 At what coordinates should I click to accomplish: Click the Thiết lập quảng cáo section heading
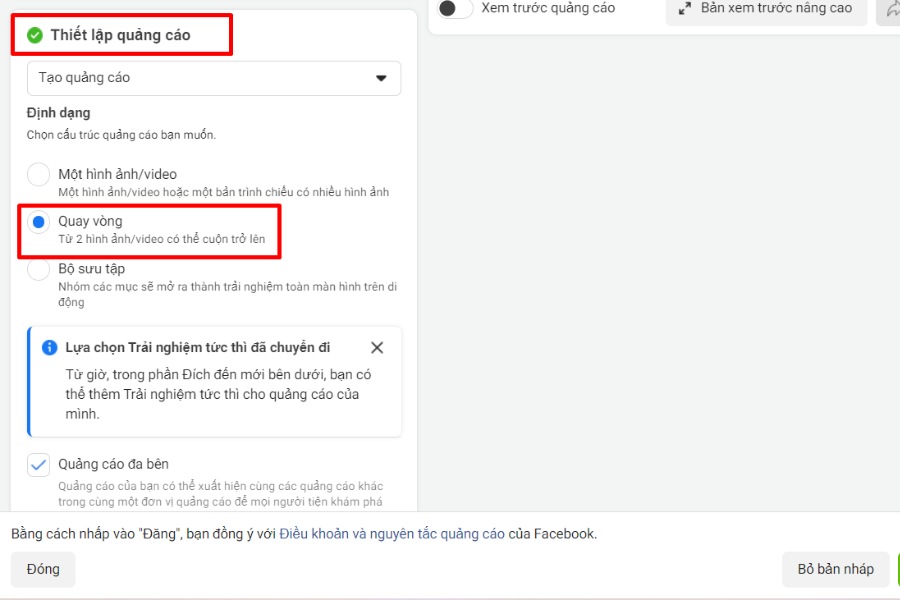click(120, 35)
